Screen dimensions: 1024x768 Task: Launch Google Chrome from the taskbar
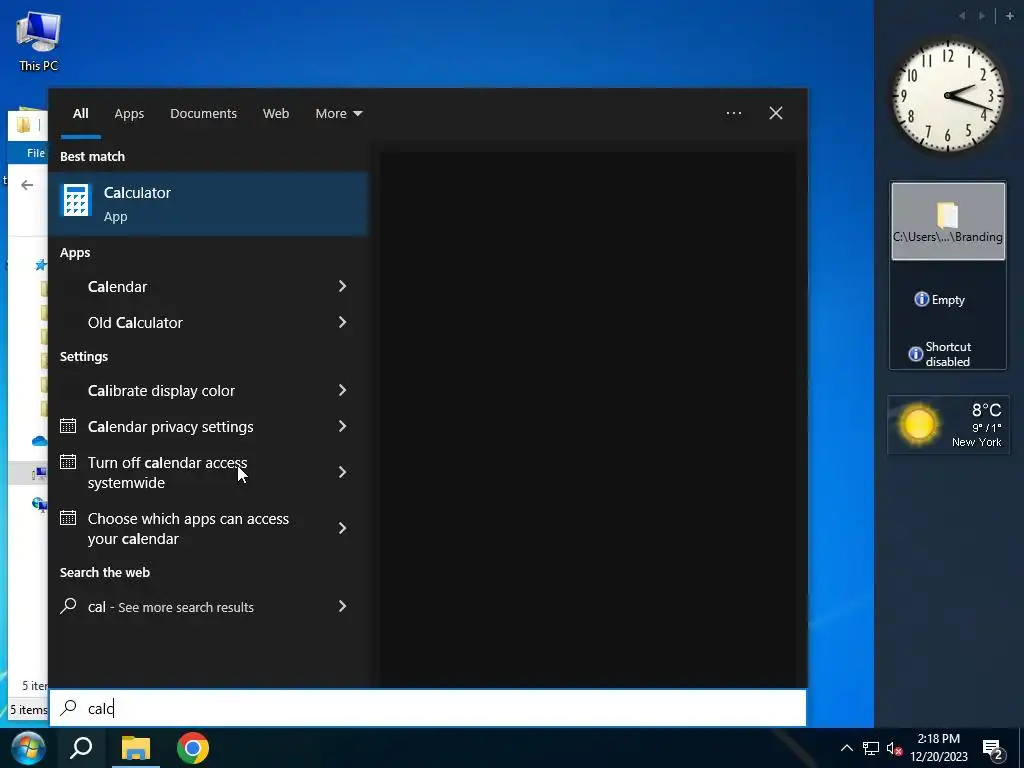click(x=193, y=748)
